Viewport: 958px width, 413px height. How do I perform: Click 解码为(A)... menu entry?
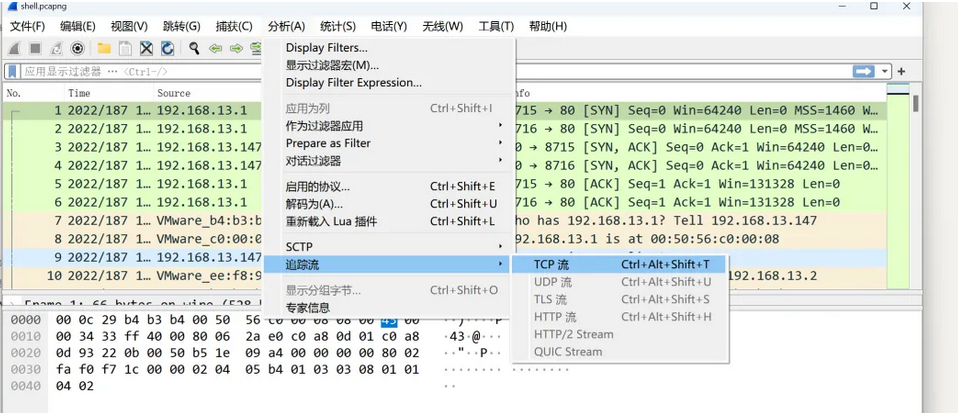click(314, 203)
